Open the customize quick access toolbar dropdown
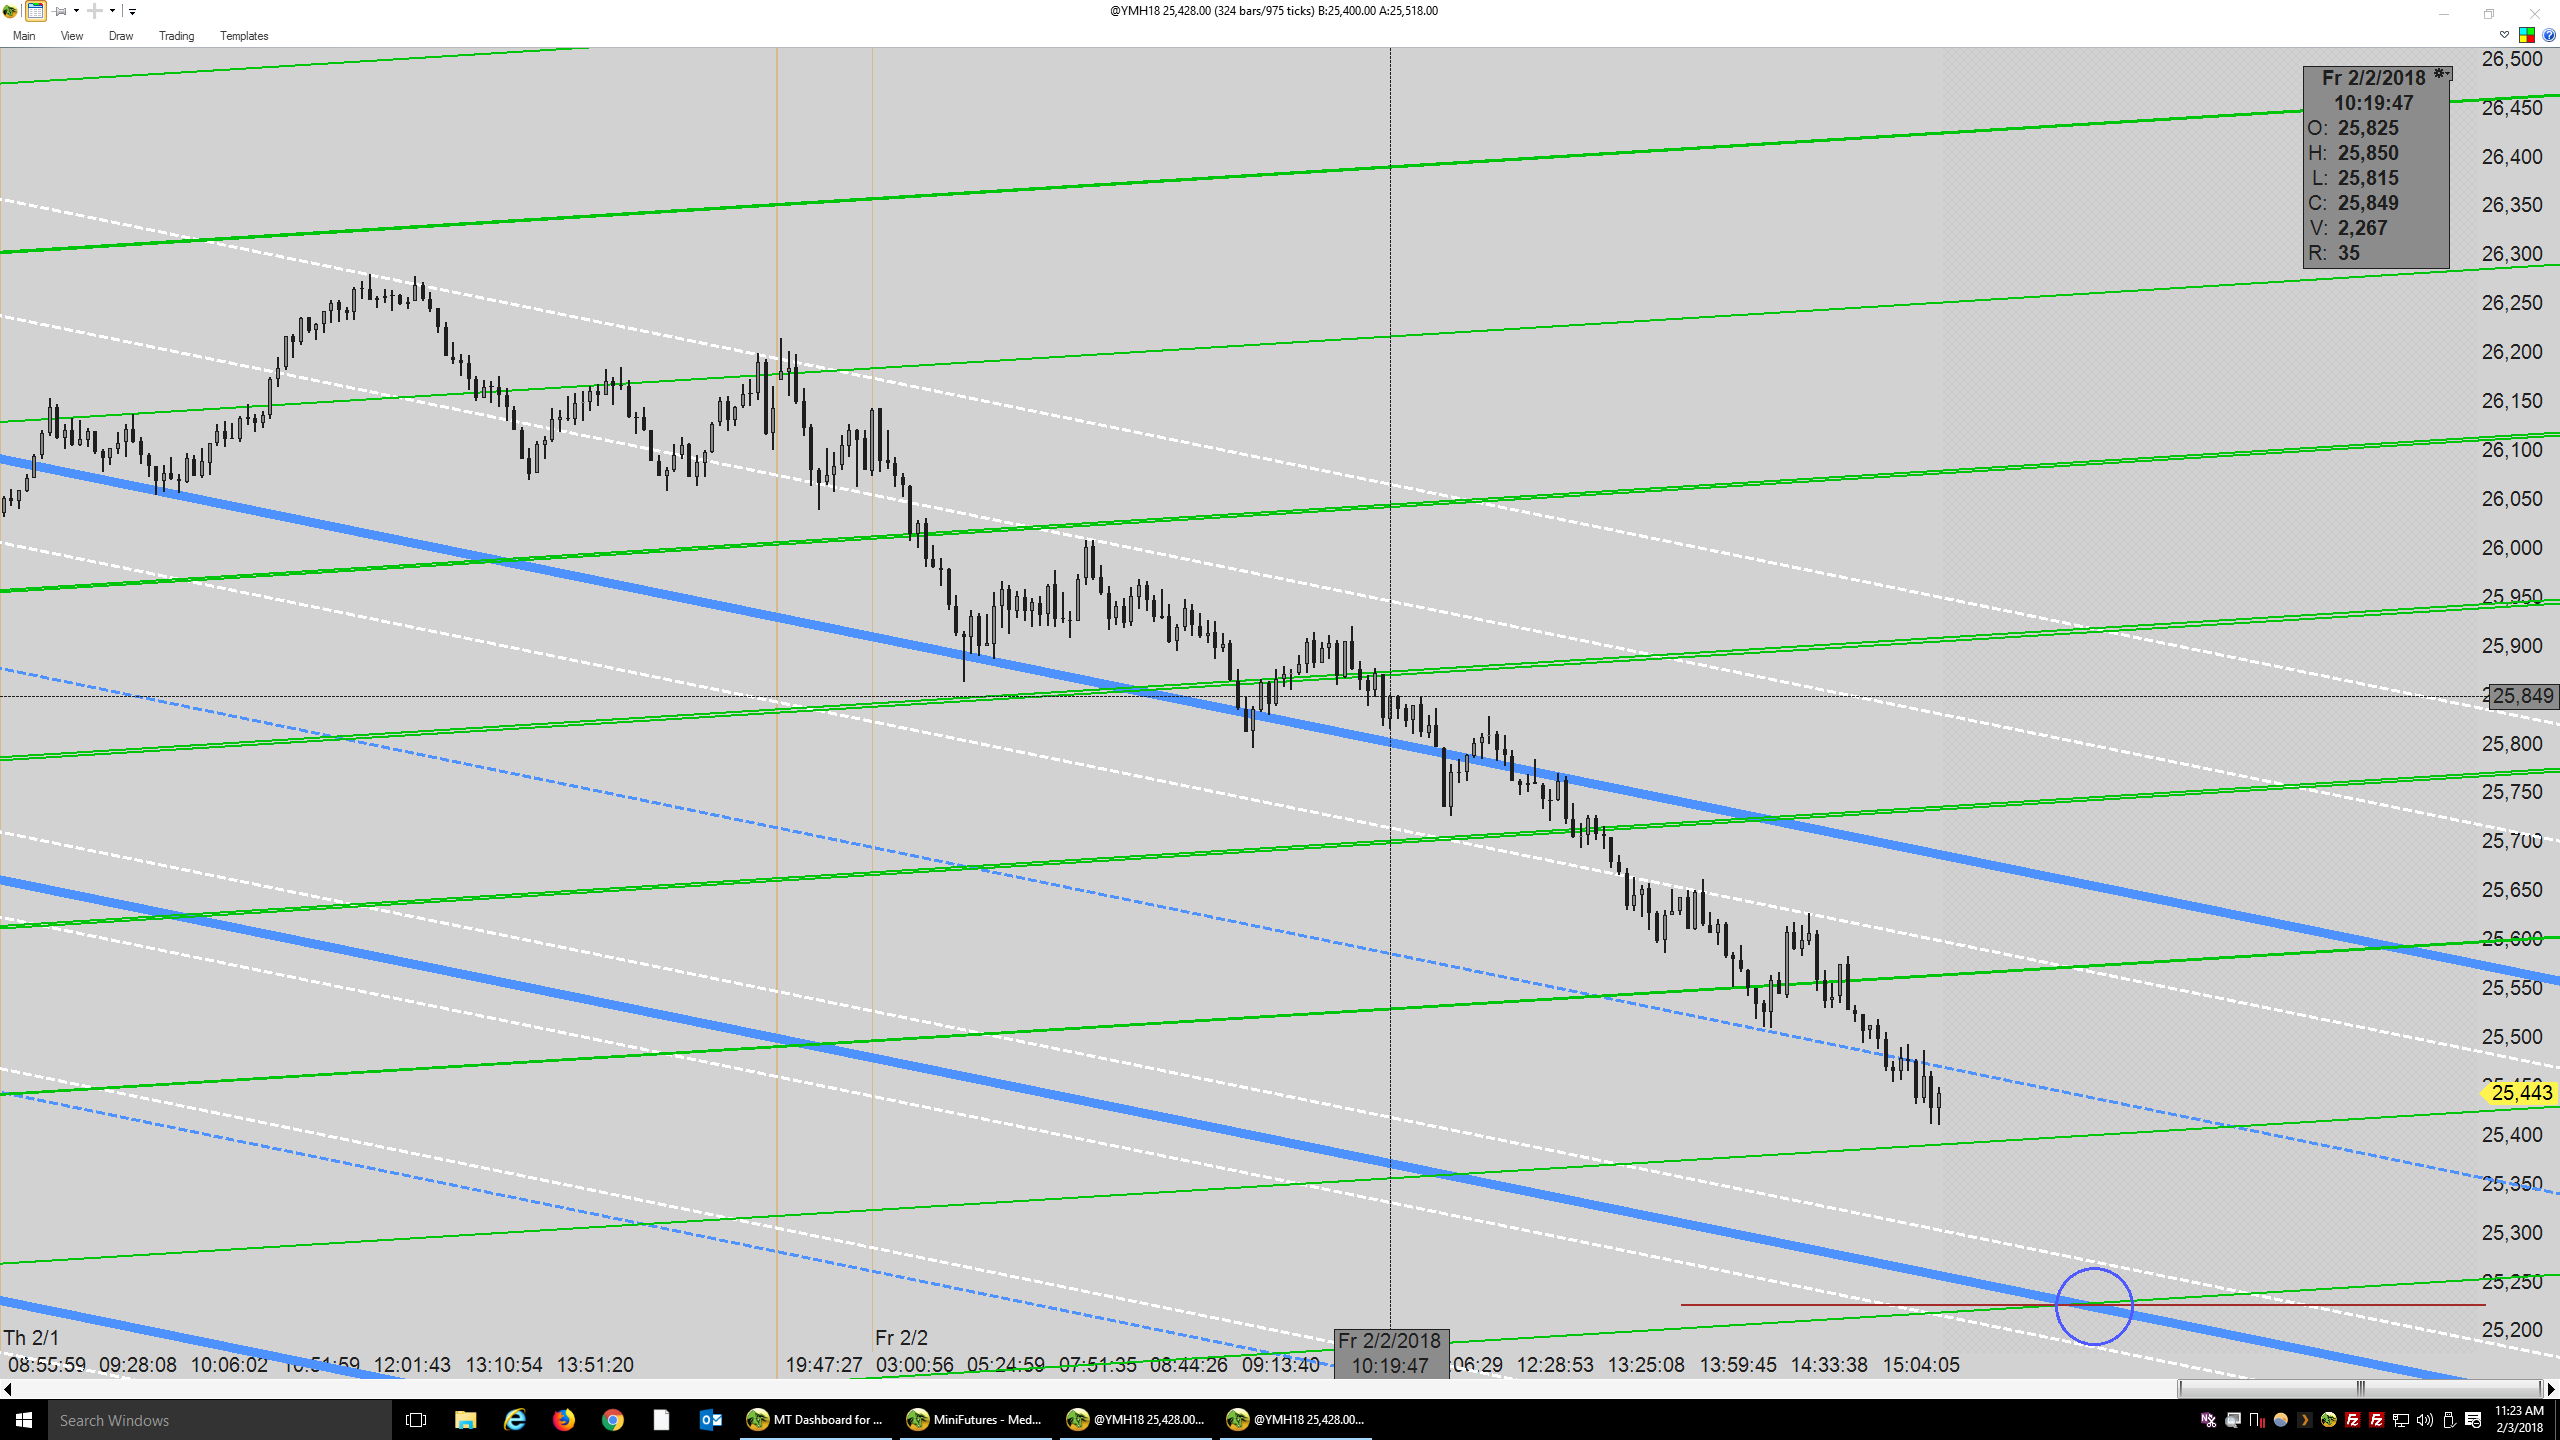The width and height of the screenshot is (2560, 1440). click(x=132, y=12)
